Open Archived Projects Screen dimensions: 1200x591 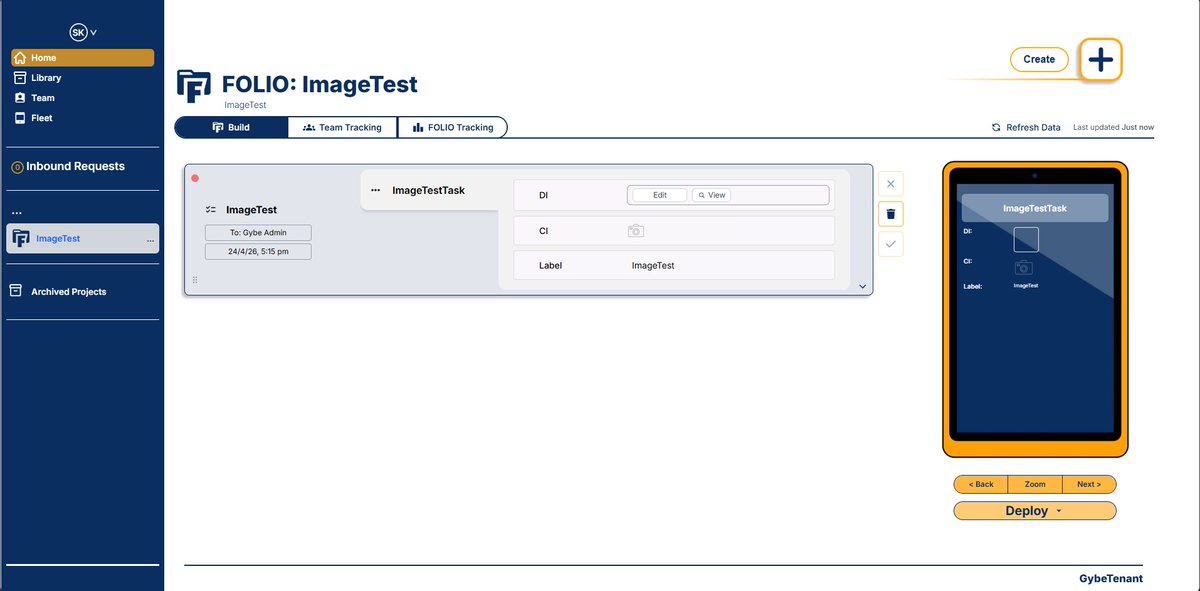point(68,292)
